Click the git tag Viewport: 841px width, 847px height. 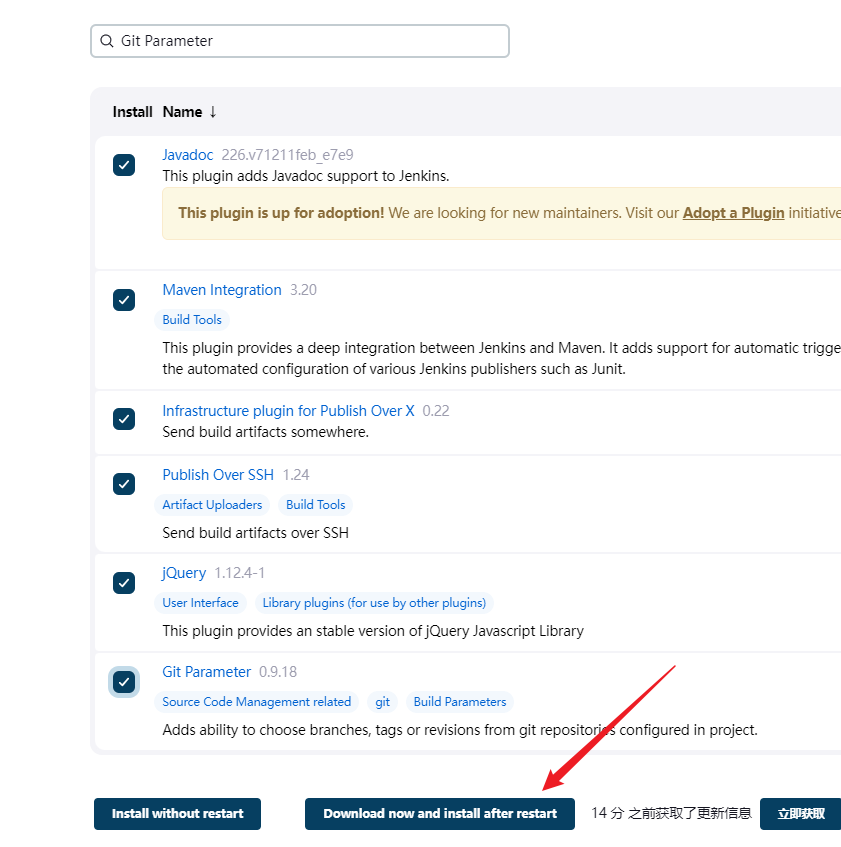click(x=382, y=702)
